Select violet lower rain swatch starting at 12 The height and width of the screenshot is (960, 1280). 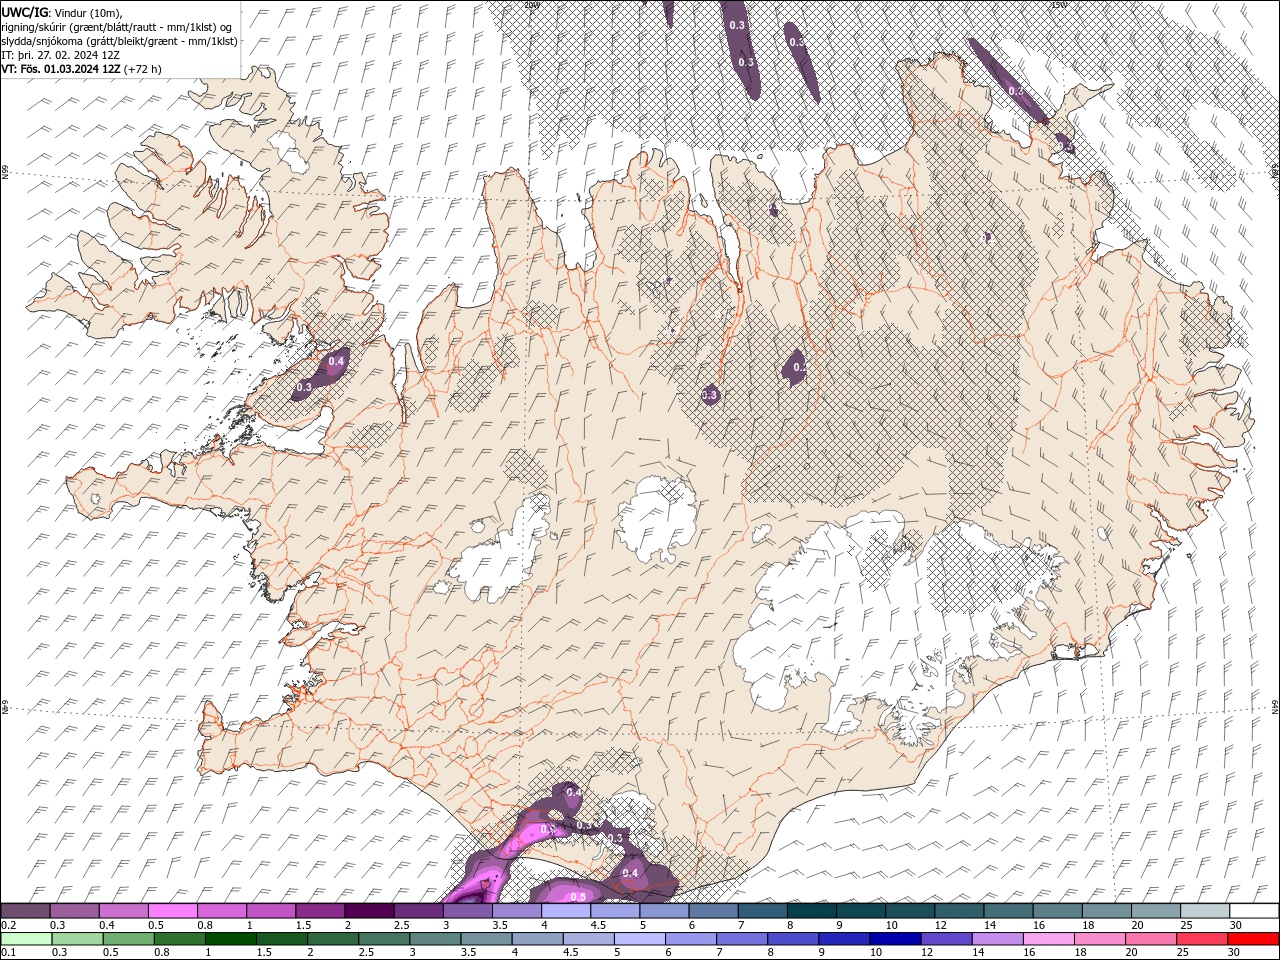946,939
